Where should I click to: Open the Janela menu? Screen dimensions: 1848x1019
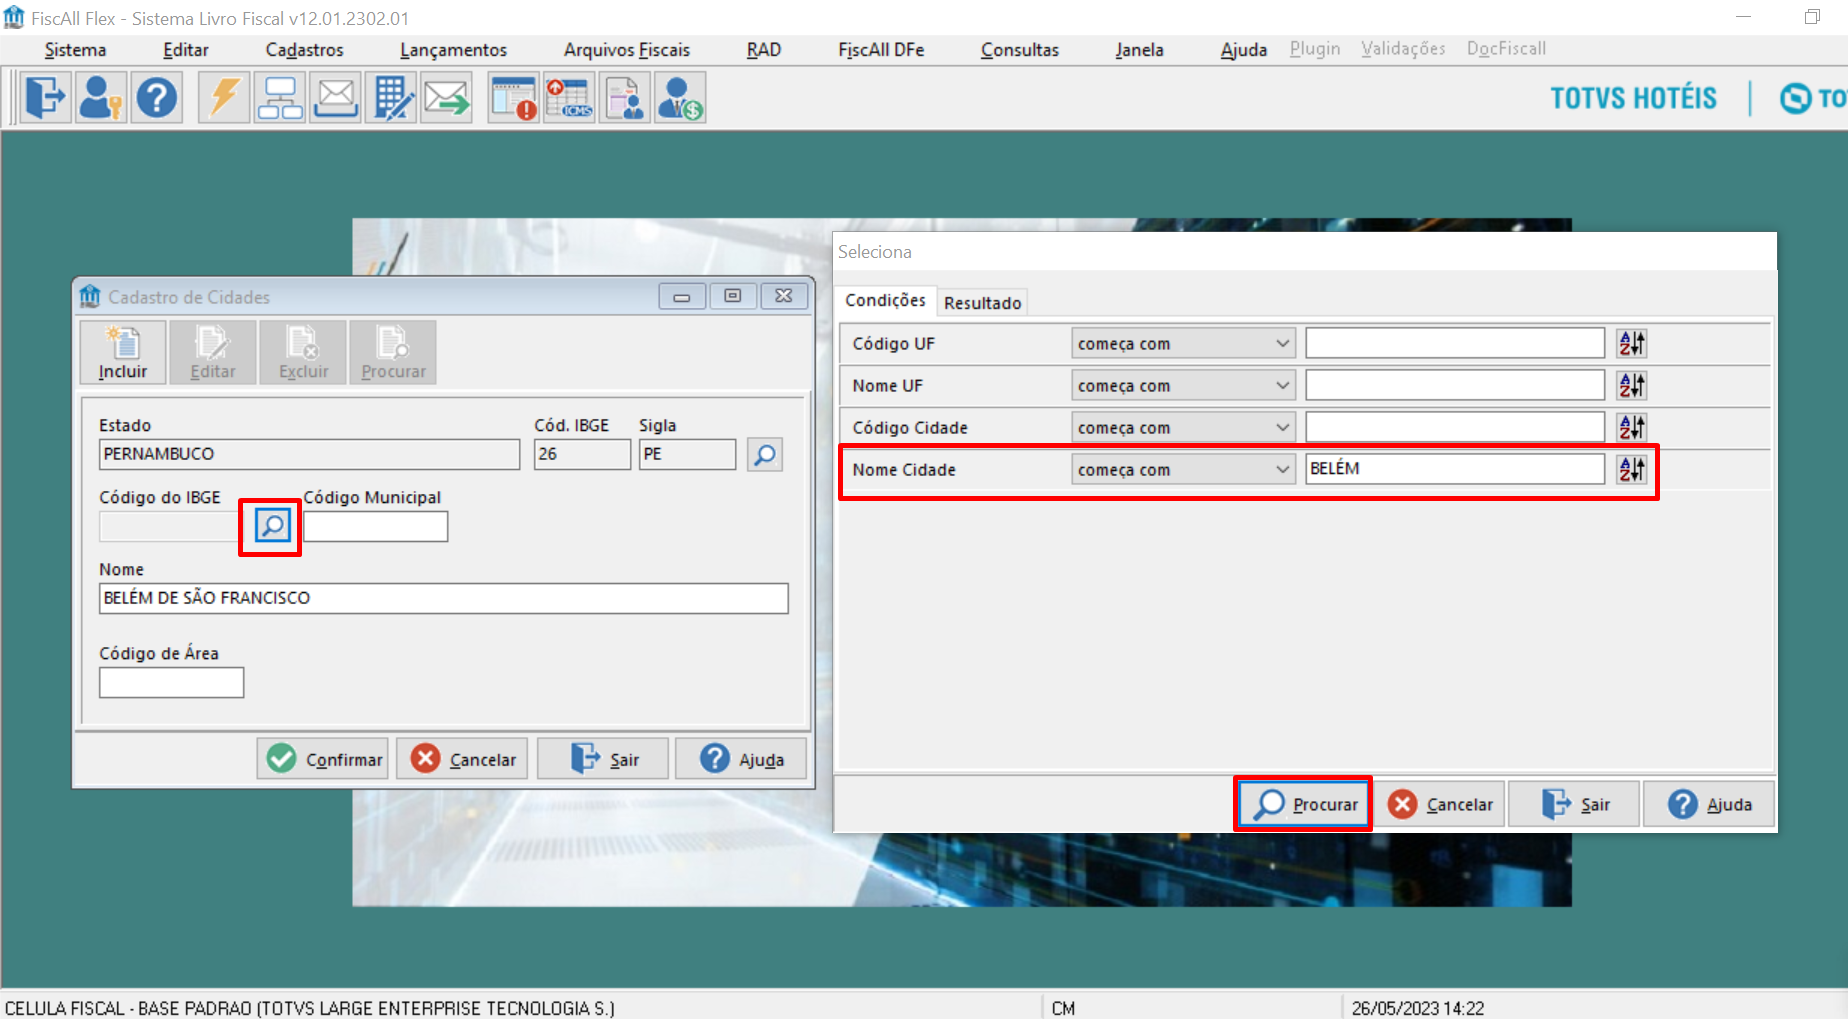click(x=1139, y=49)
